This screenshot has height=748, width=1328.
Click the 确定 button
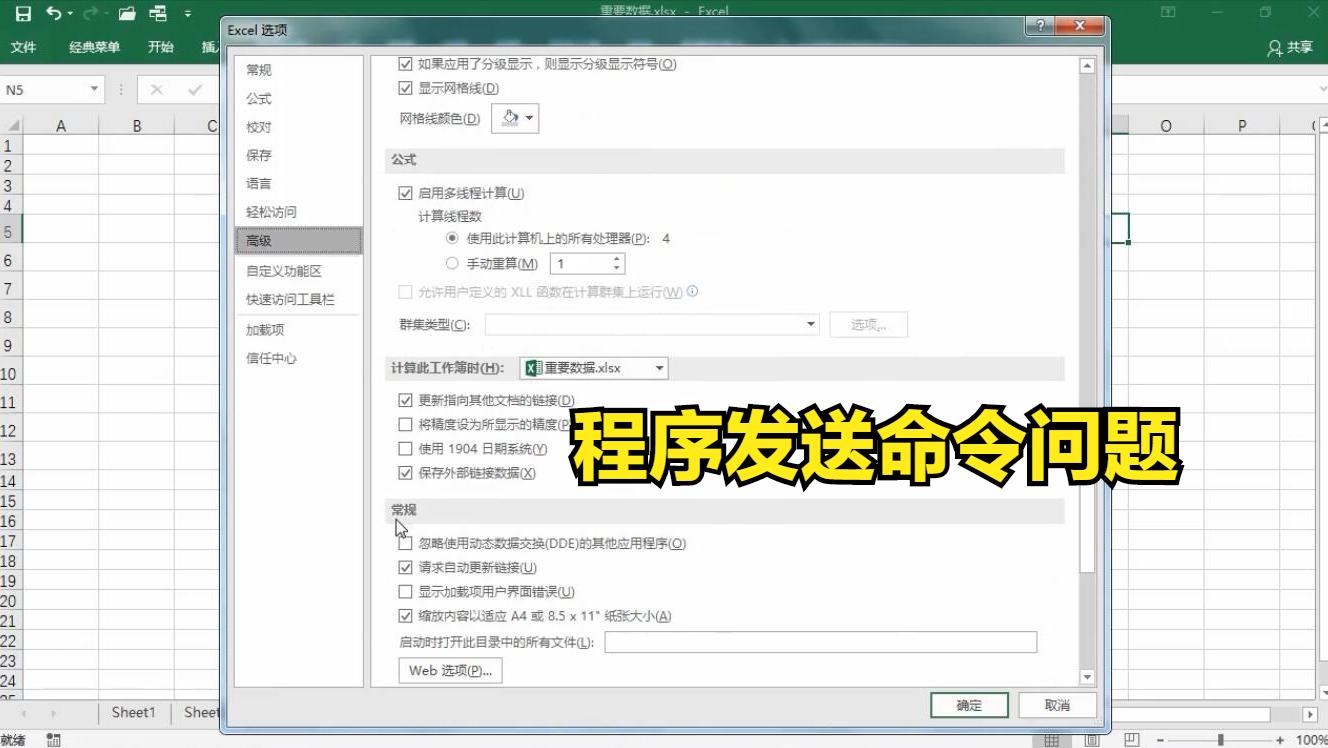[968, 704]
